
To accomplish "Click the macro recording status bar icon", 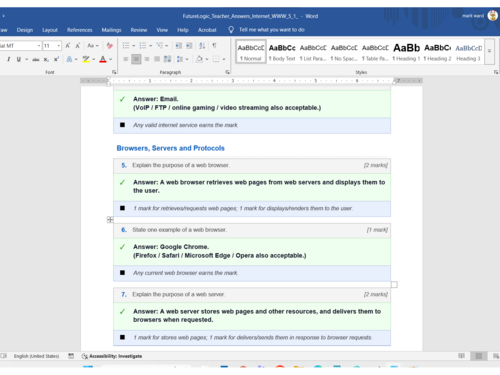I will (71, 356).
